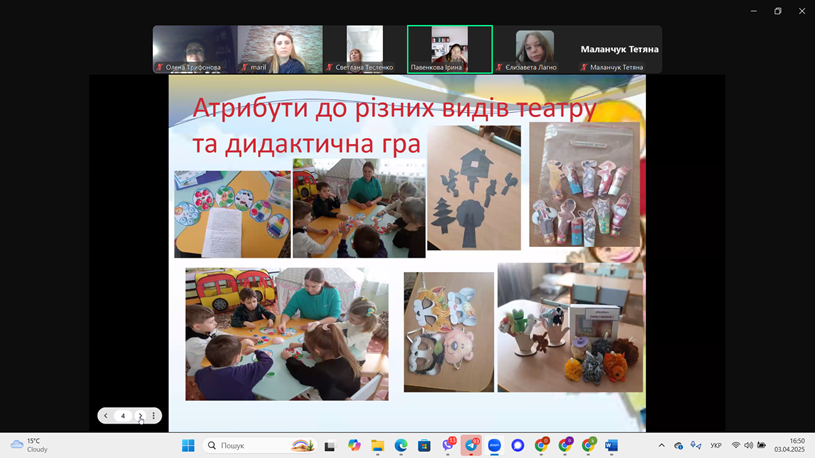Open the Signal taskbar app
The height and width of the screenshot is (458, 815).
point(518,446)
